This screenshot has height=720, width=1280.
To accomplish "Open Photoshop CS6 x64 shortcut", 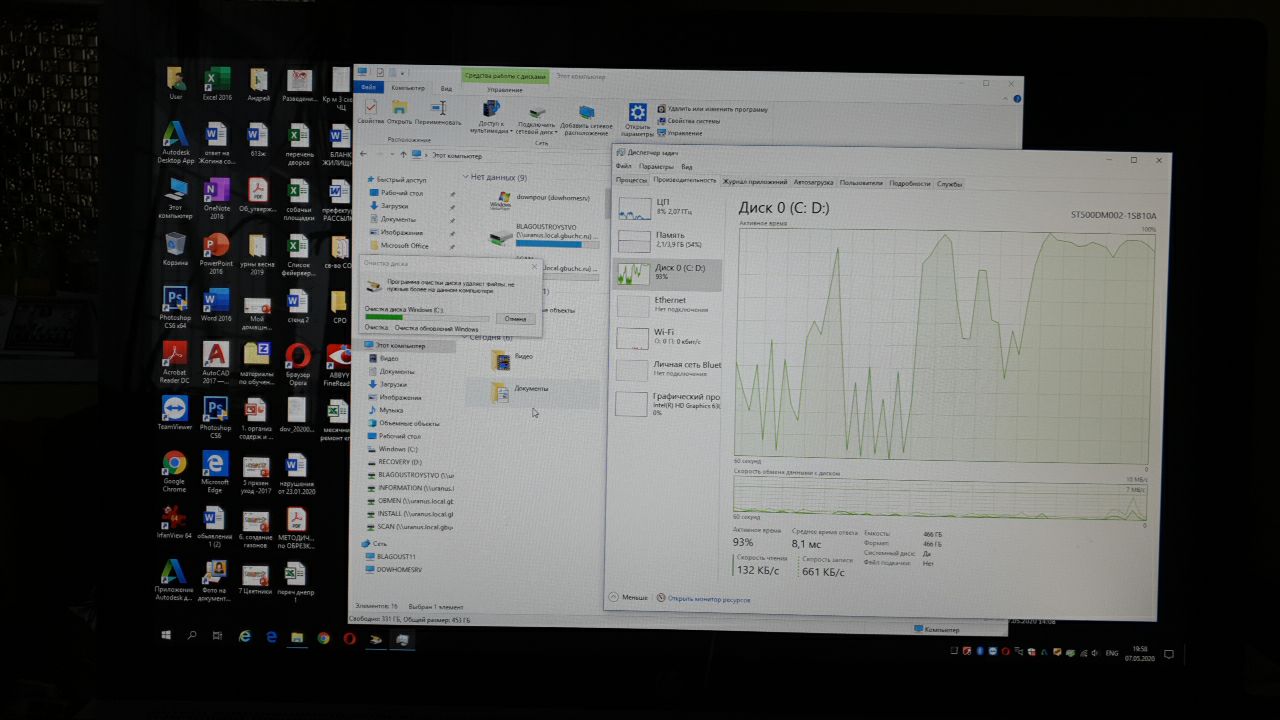I will [175, 308].
